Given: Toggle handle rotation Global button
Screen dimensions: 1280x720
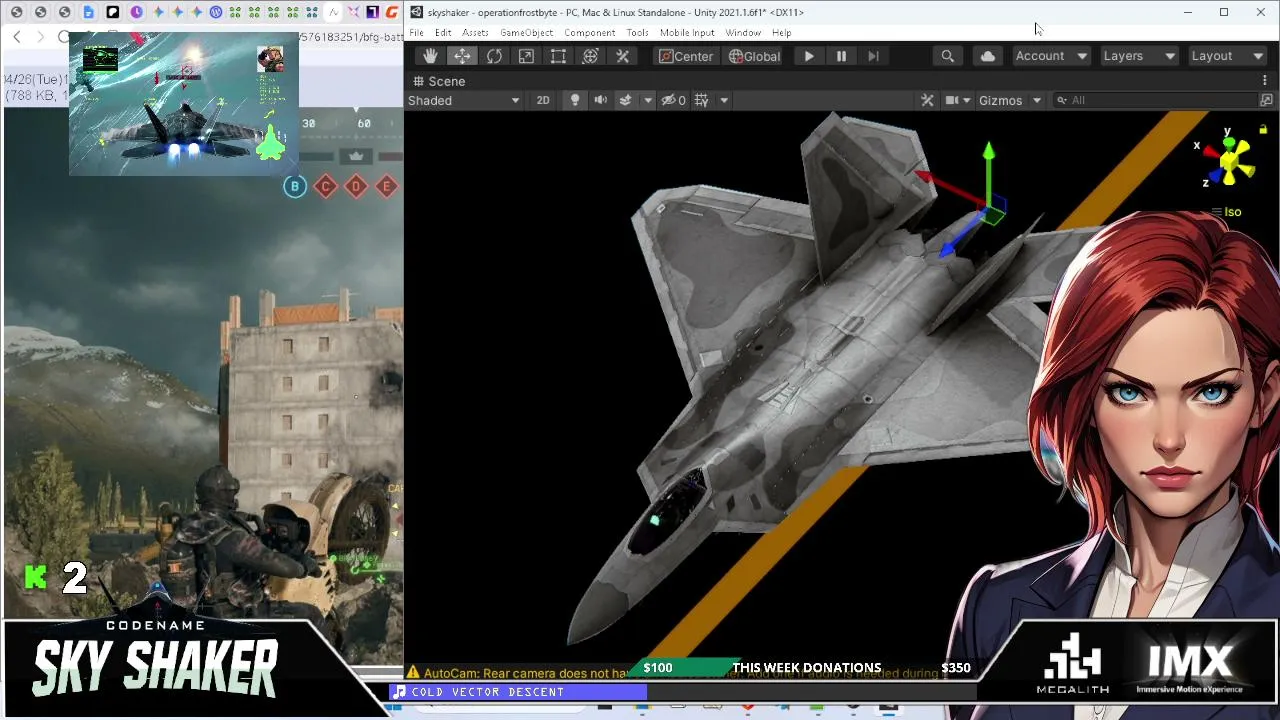Looking at the screenshot, I should click(x=754, y=56).
